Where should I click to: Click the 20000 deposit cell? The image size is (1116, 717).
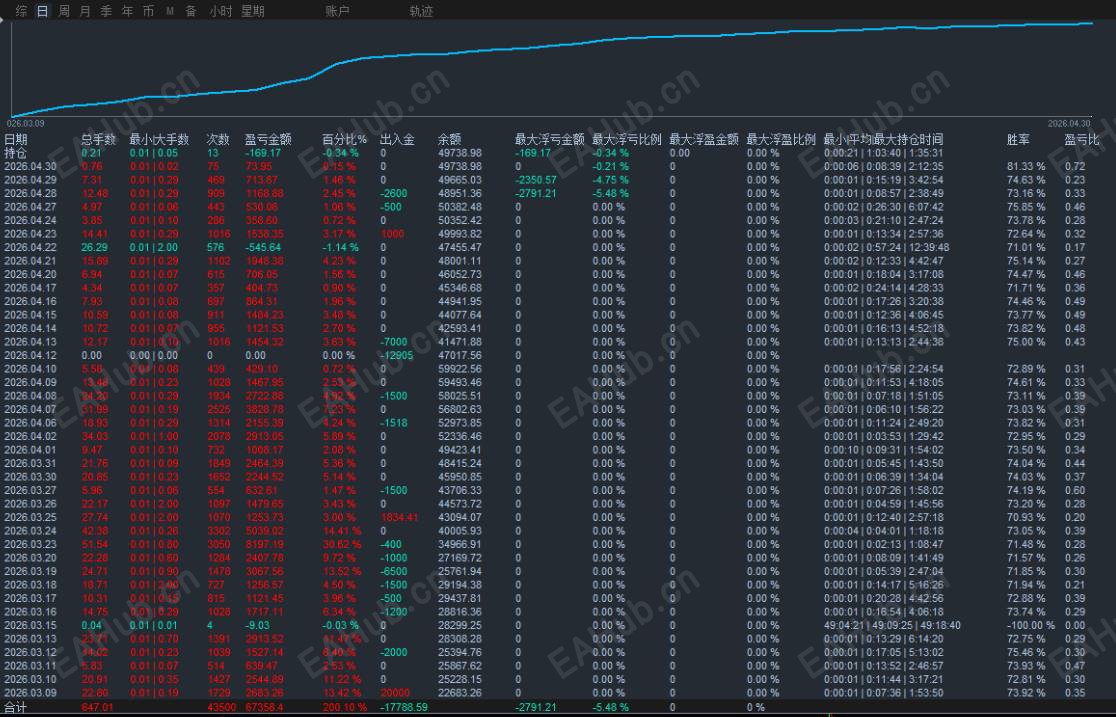pyautogui.click(x=395, y=693)
